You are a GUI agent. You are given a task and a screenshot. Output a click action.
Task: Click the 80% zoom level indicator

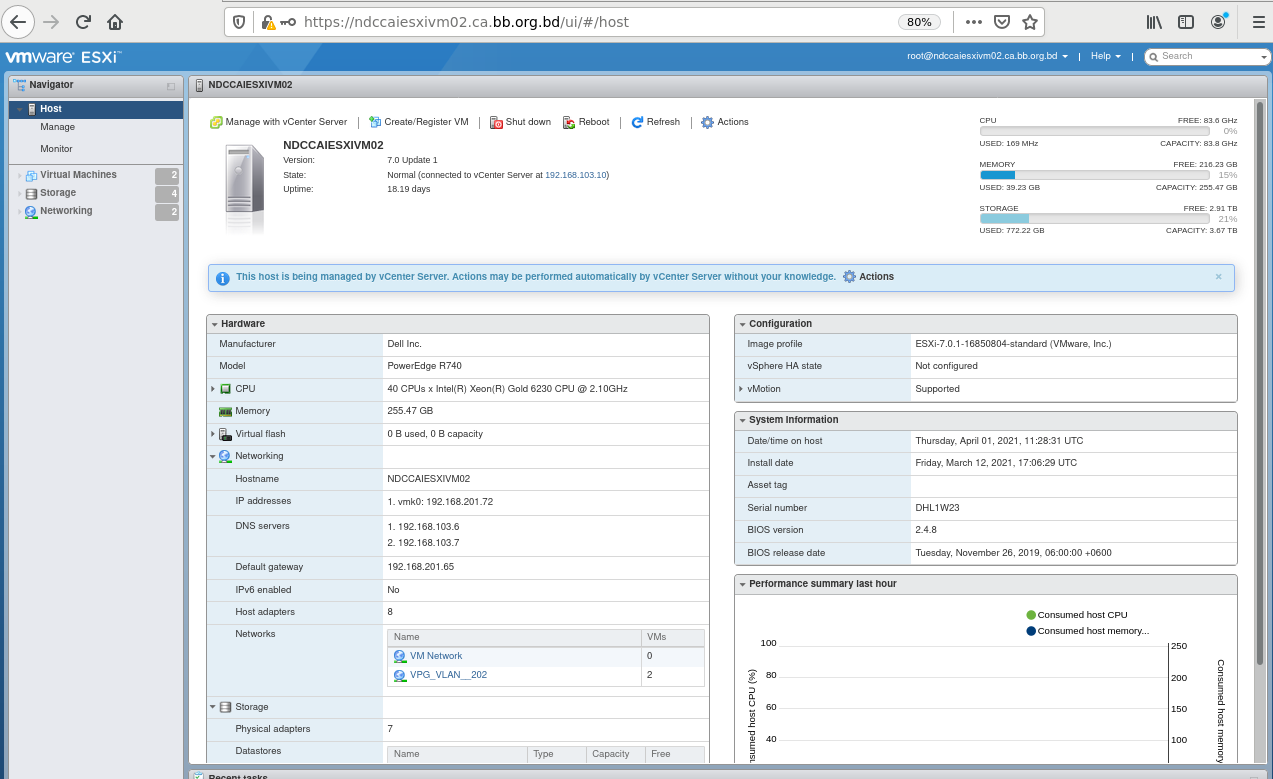point(919,21)
